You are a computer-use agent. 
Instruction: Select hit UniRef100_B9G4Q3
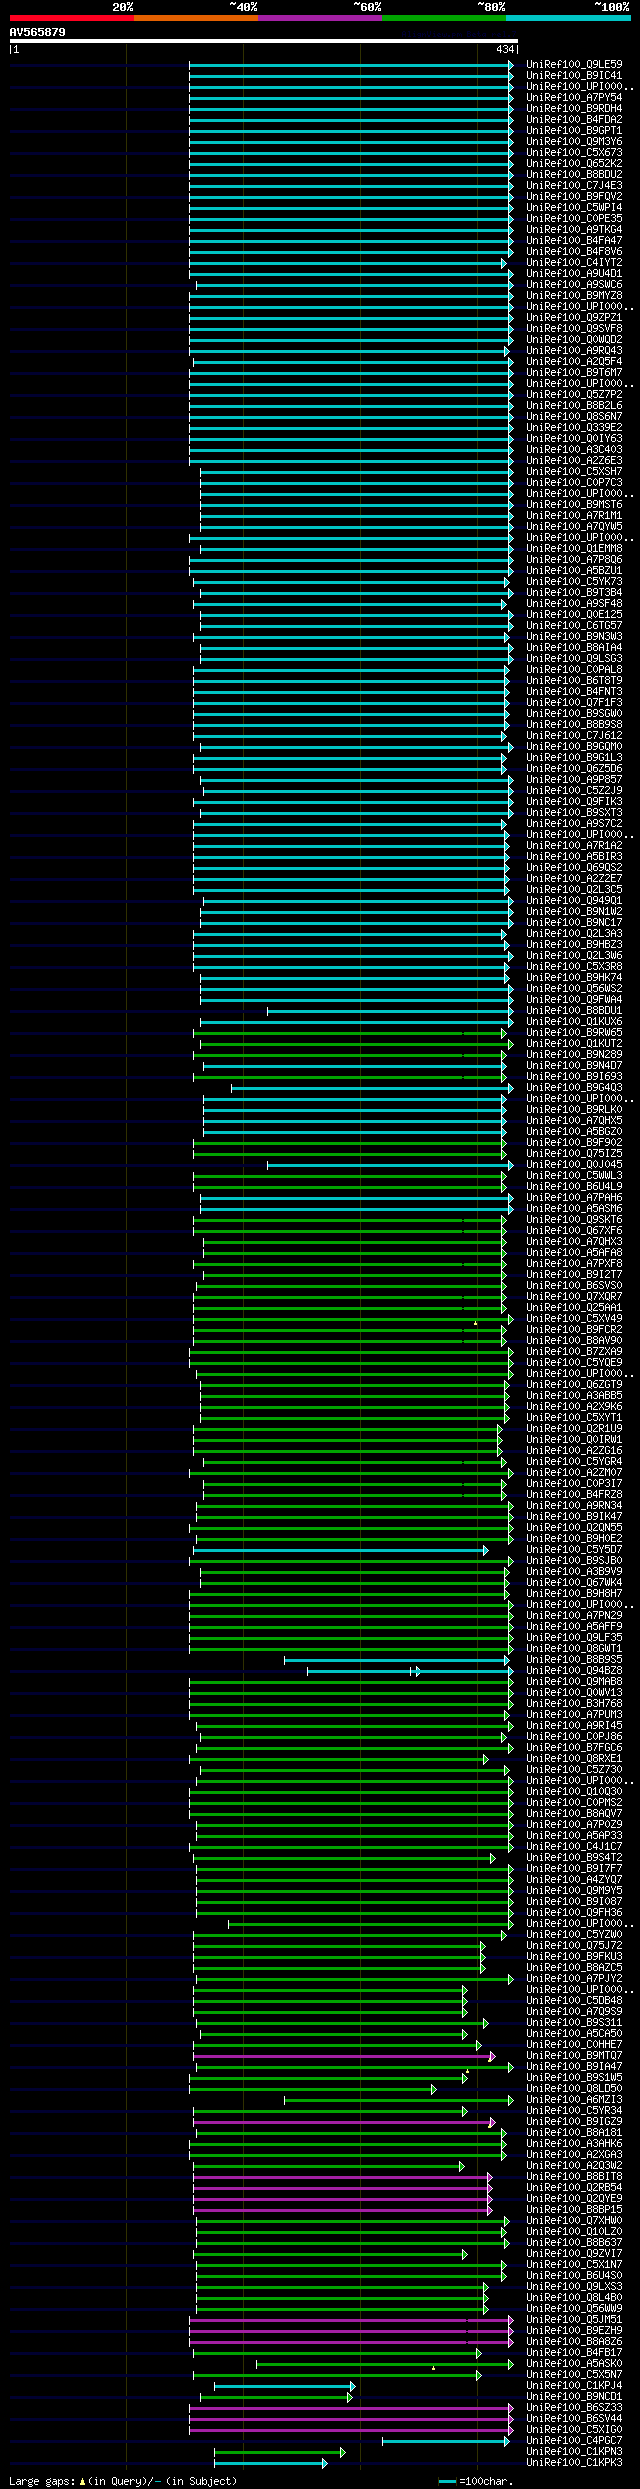coord(574,1087)
